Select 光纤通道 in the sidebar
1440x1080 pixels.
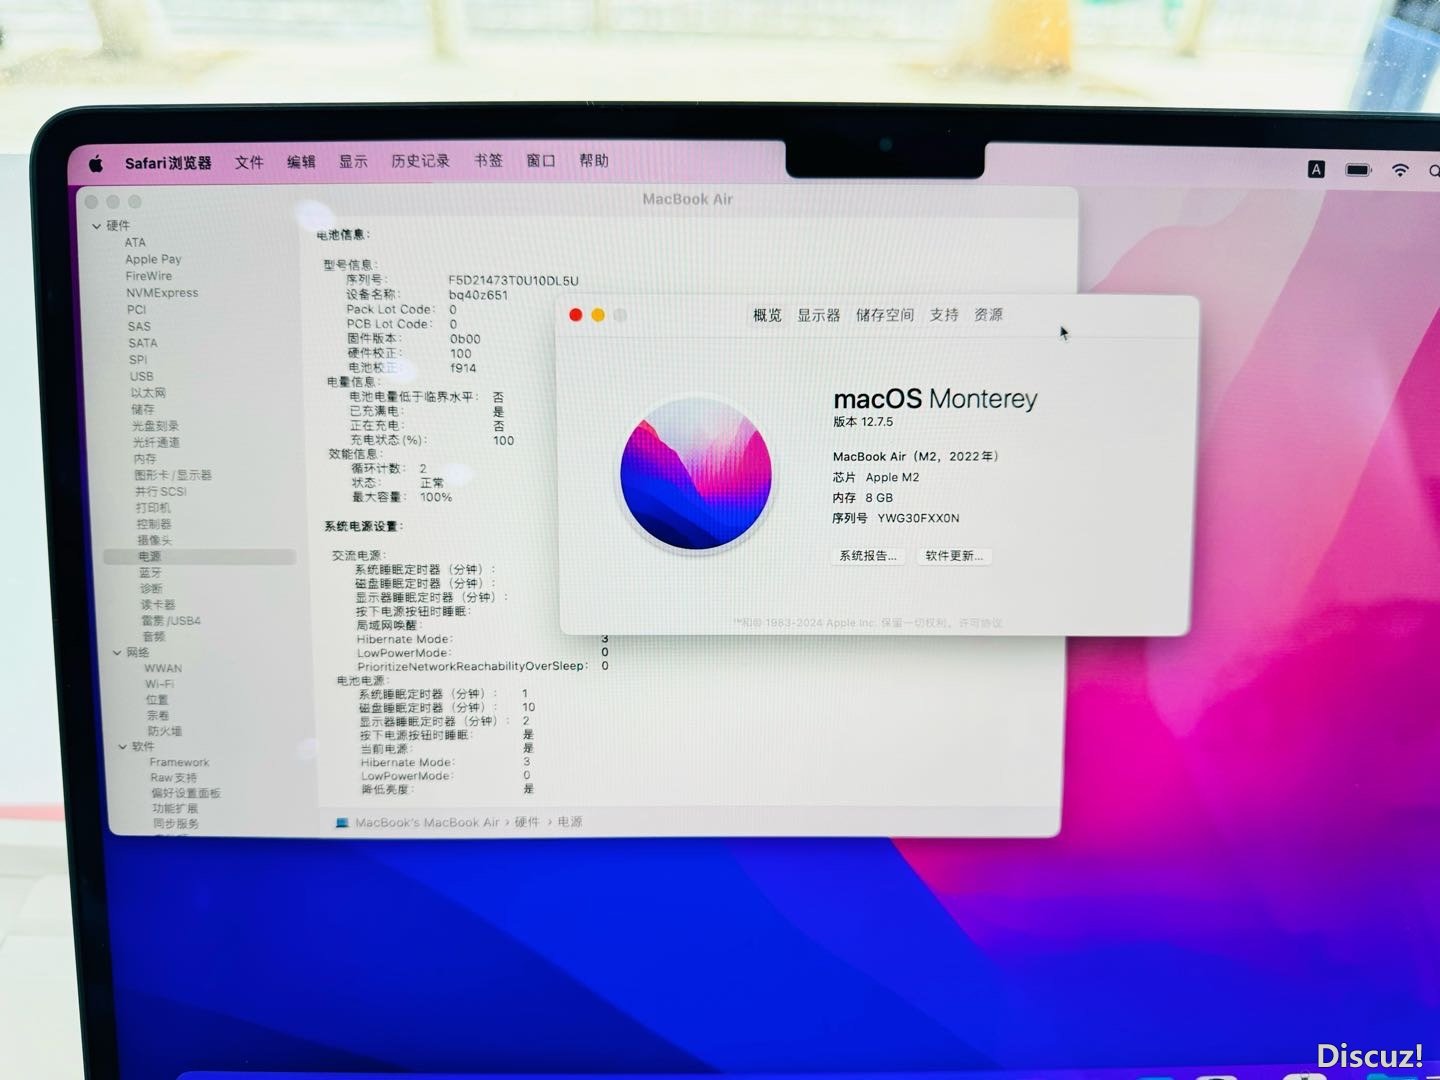click(156, 442)
